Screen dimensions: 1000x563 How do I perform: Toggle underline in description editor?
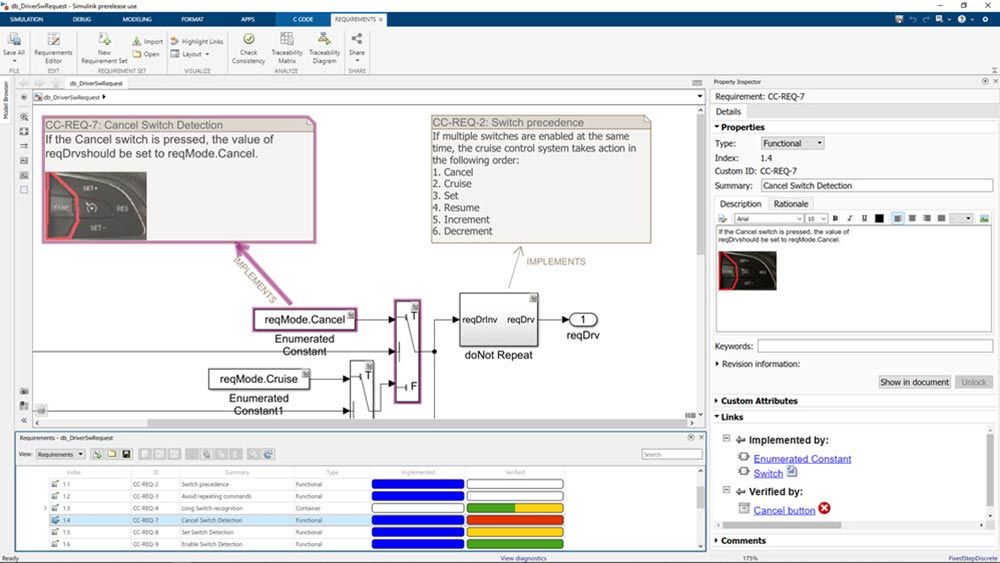pos(863,218)
